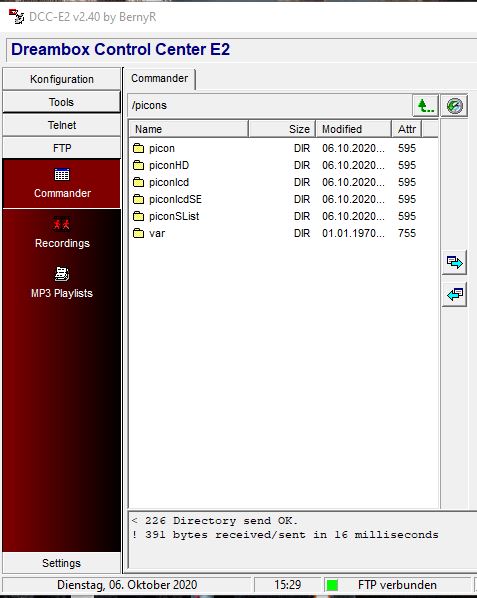Sort file list by Modified column

pos(353,129)
